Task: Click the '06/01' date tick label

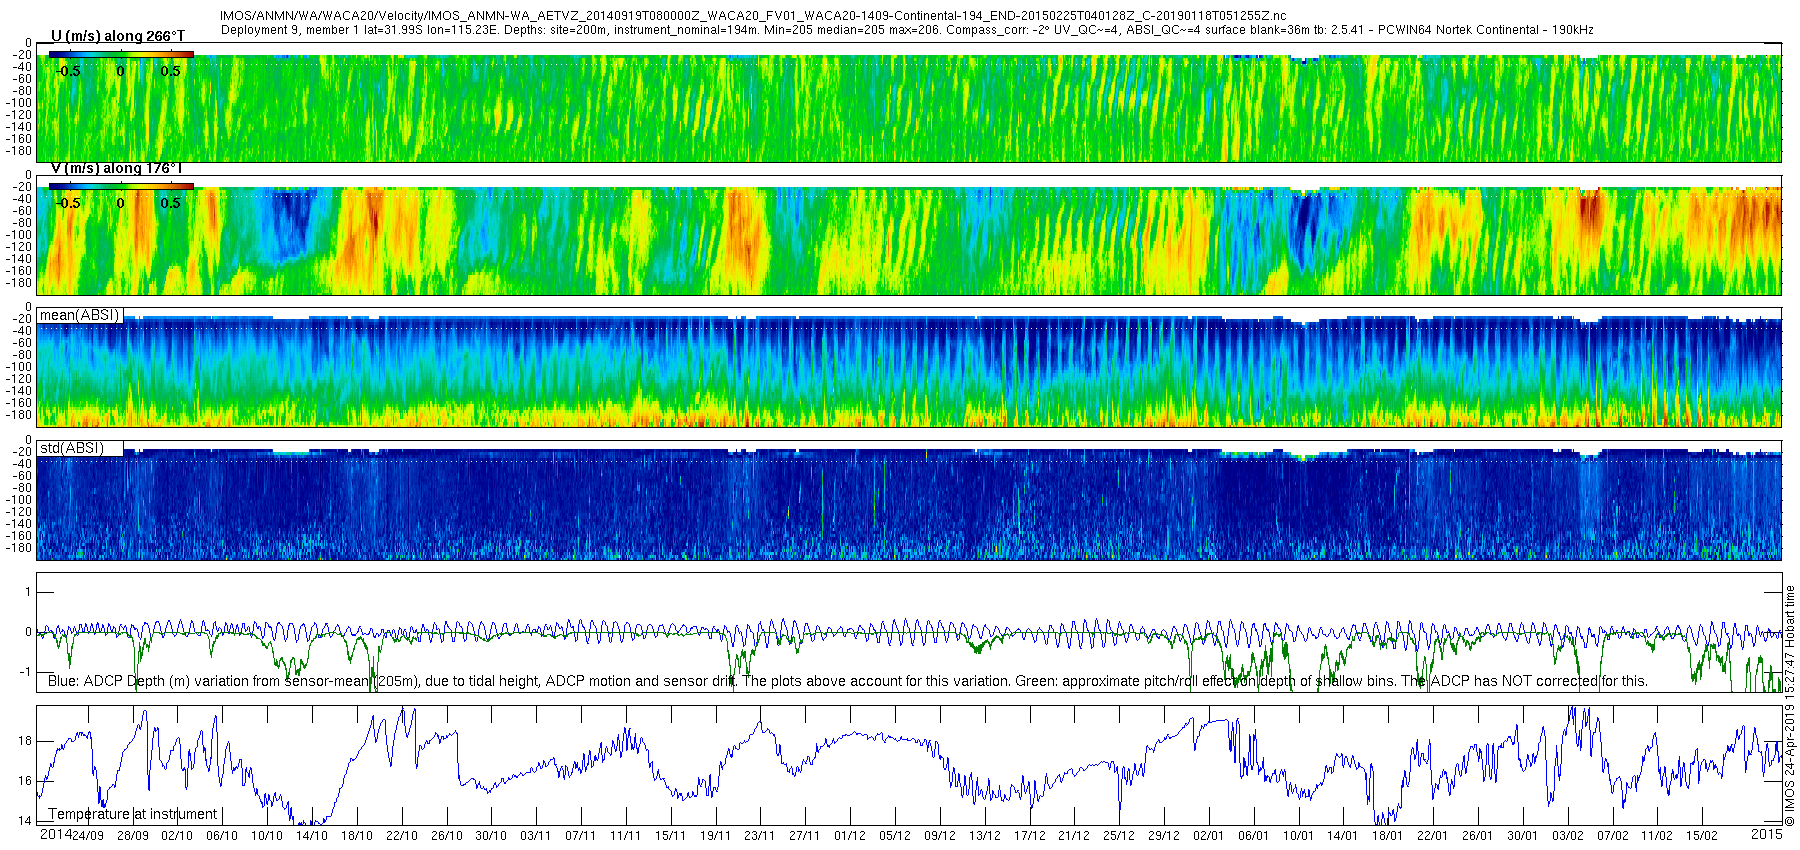Action: [1254, 835]
